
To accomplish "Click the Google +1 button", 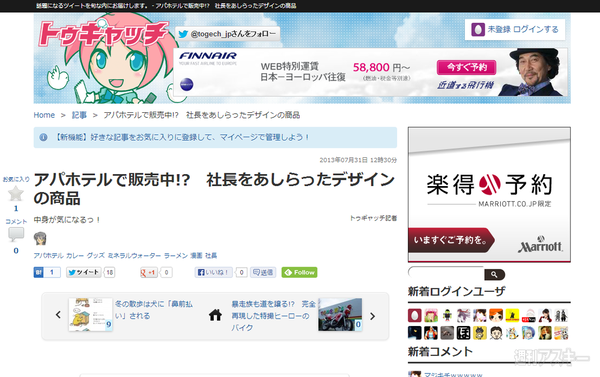I will point(148,273).
